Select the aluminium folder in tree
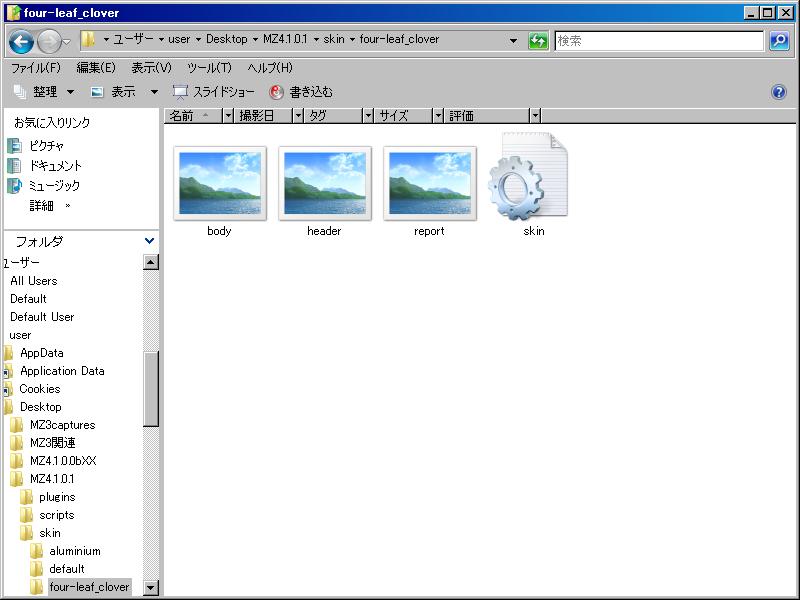Image resolution: width=800 pixels, height=600 pixels. [x=74, y=551]
